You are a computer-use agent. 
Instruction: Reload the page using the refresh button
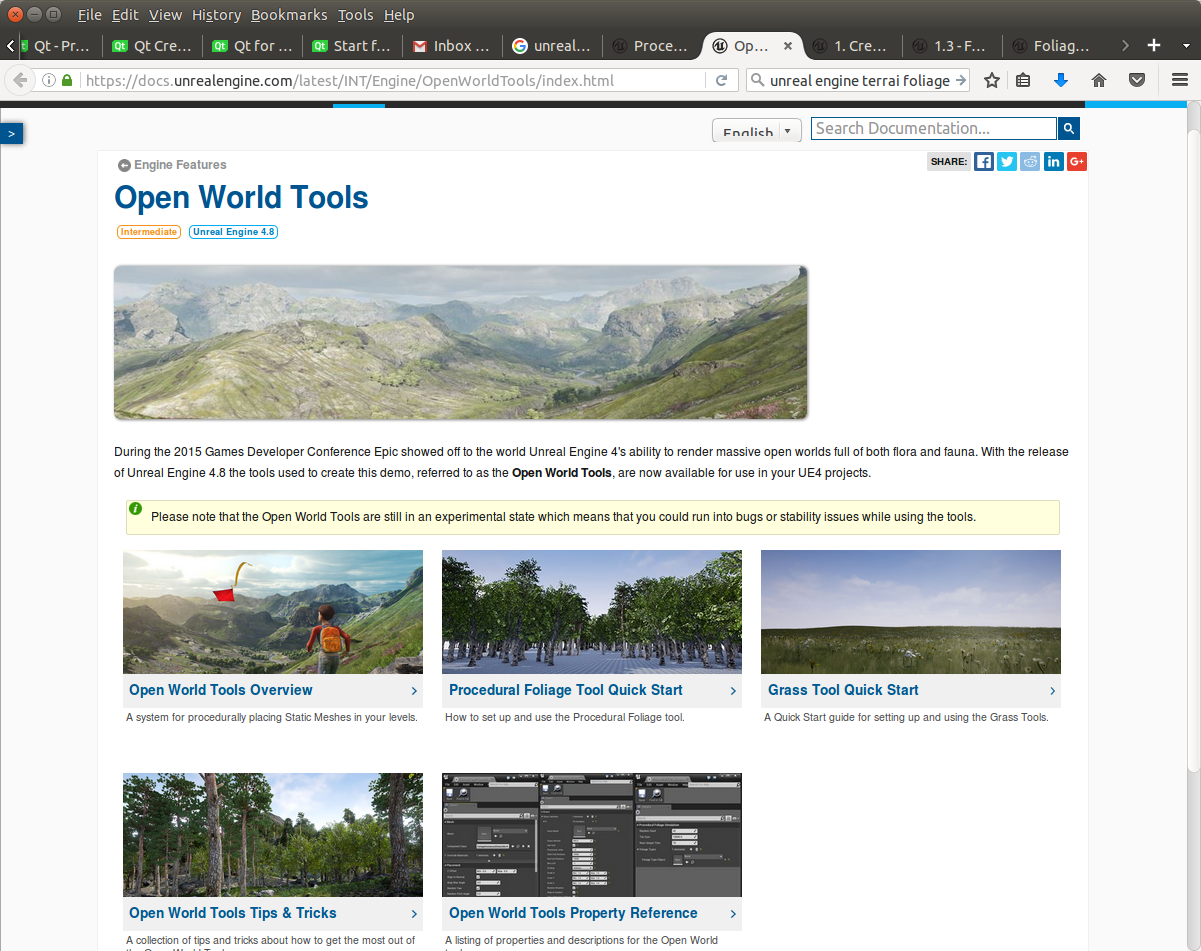tap(721, 80)
